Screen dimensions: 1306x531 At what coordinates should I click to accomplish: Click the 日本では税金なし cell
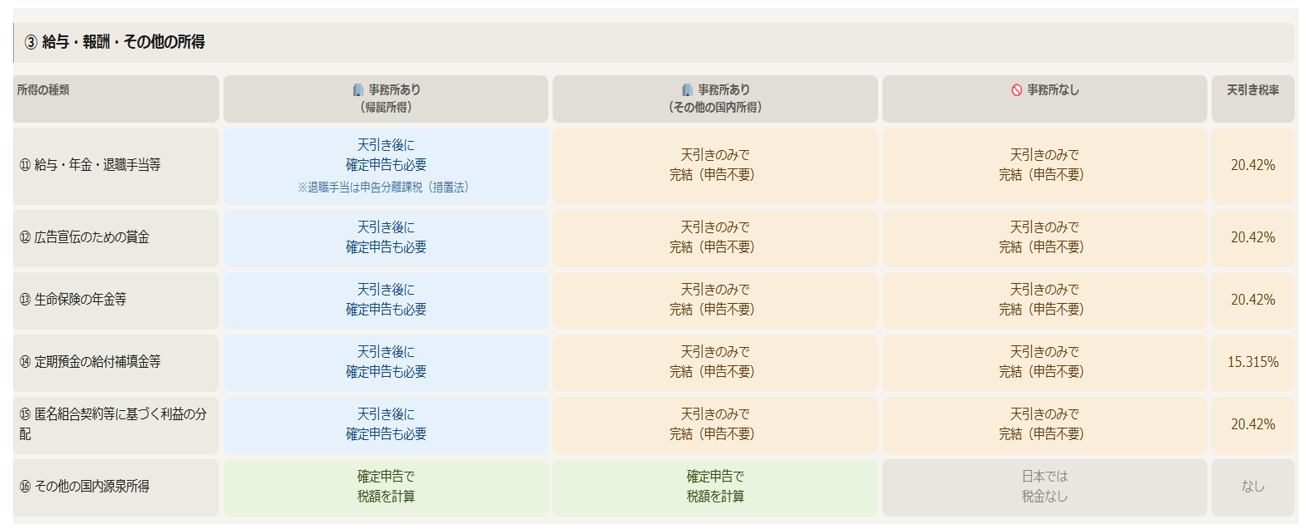click(x=1044, y=487)
